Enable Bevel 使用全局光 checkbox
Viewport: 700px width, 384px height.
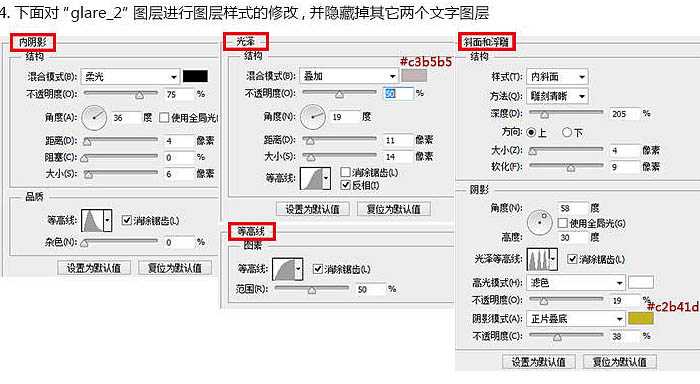tap(562, 223)
